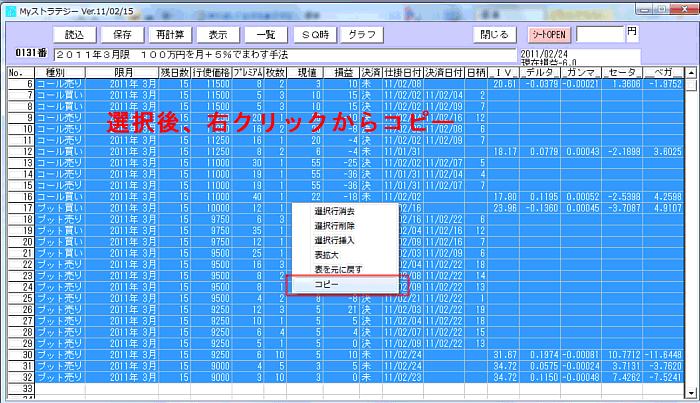This screenshot has width=700, height=403.
Task: Select 表拡大 in the context menu
Action: tap(327, 255)
